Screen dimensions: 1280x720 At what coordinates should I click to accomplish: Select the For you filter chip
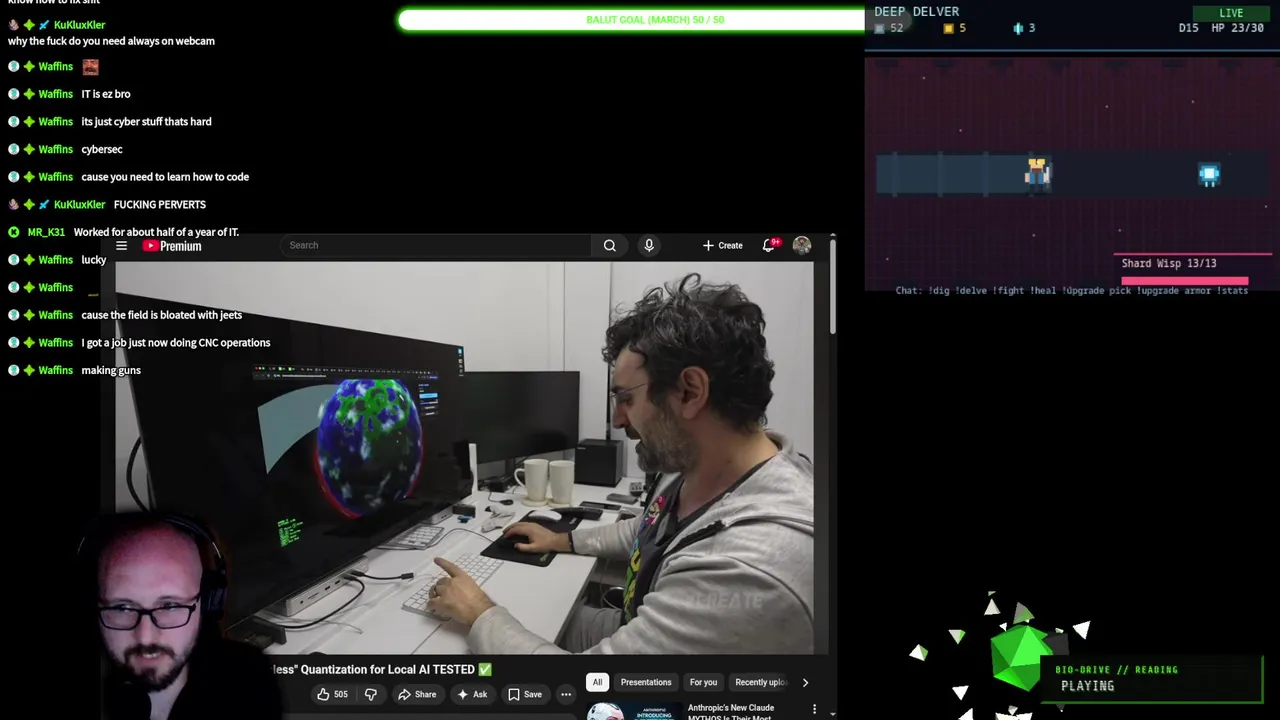pyautogui.click(x=703, y=682)
